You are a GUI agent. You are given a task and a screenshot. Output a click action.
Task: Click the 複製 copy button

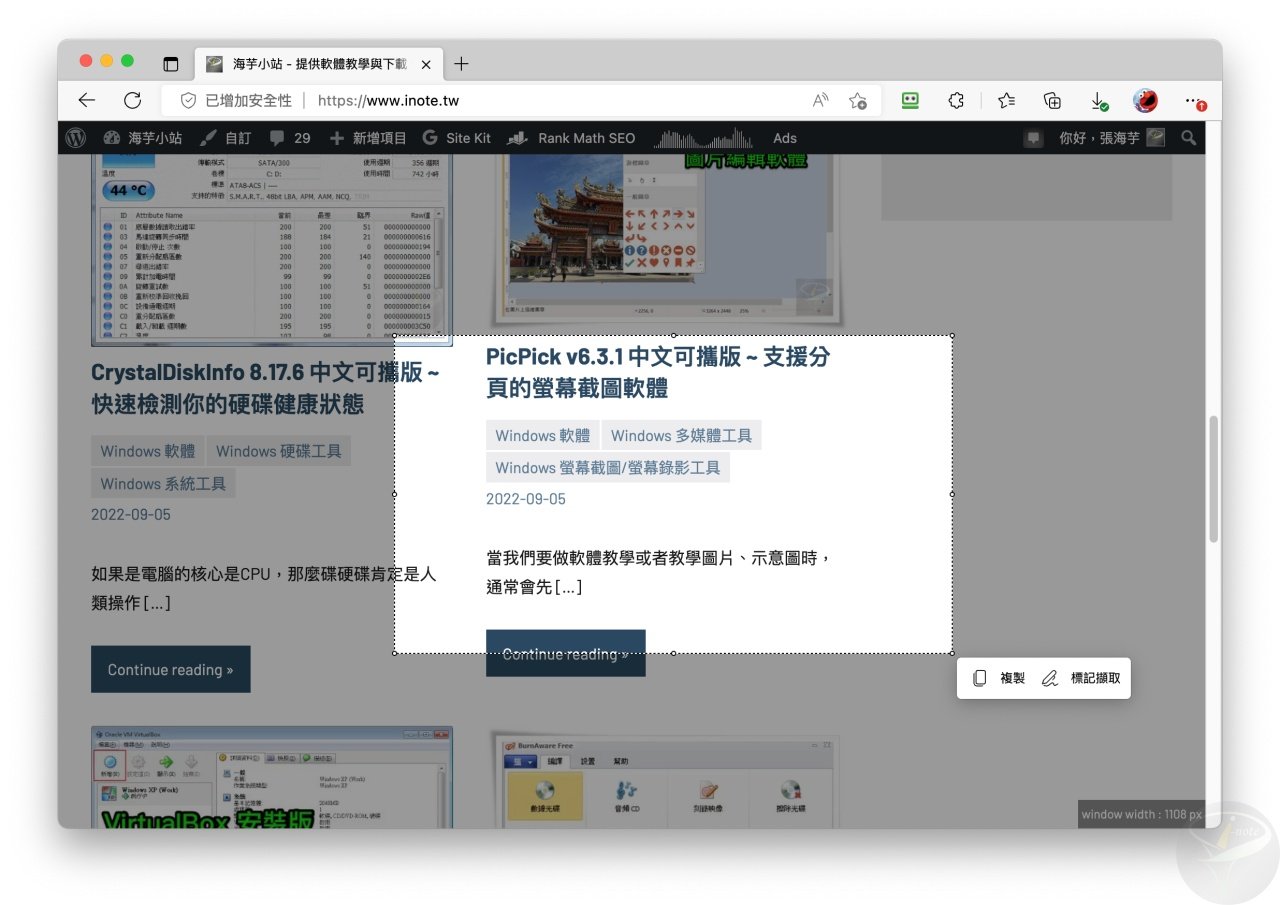[998, 678]
